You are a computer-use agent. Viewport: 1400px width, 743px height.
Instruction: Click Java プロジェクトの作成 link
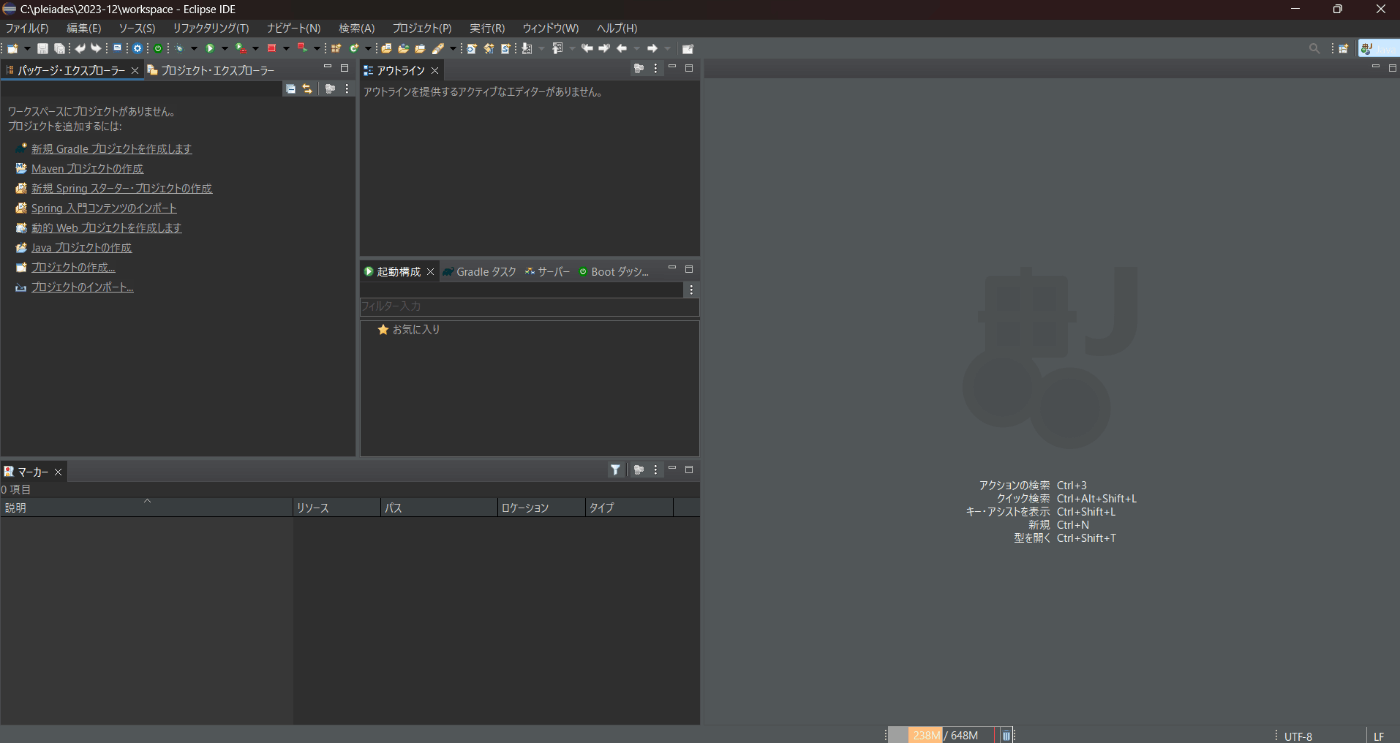coord(81,247)
